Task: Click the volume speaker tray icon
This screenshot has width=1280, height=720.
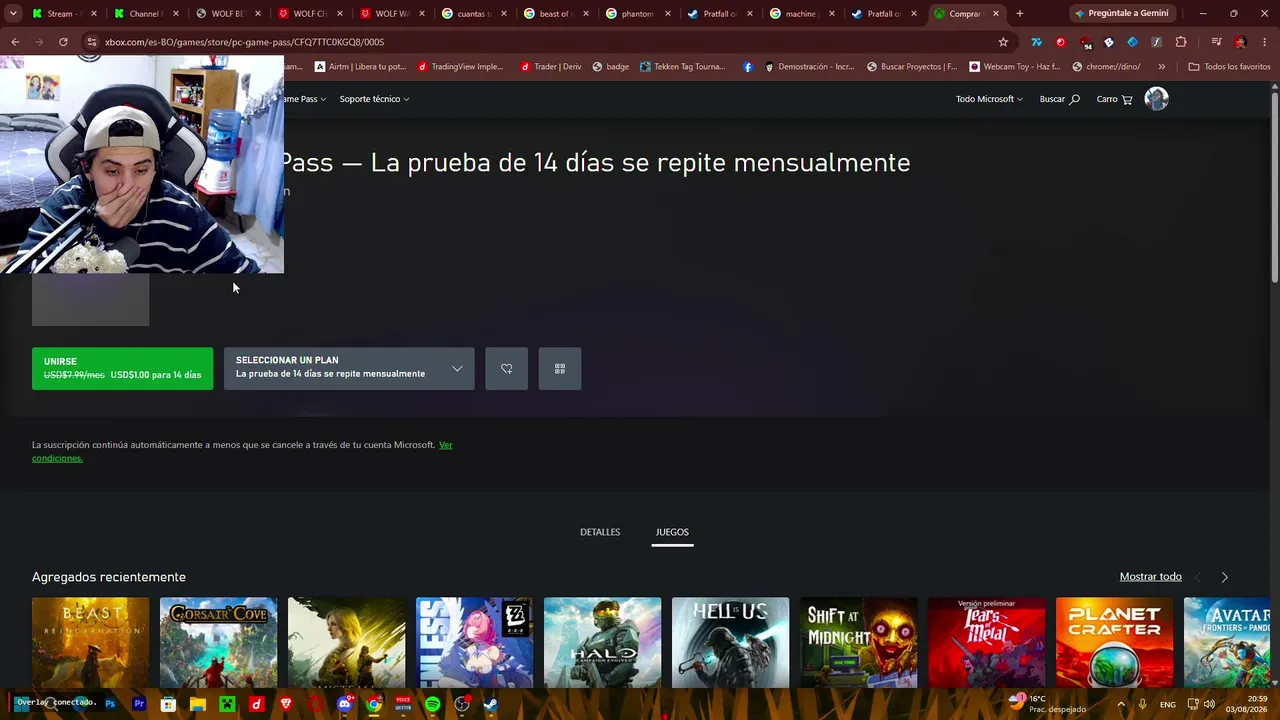Action: tap(1210, 704)
